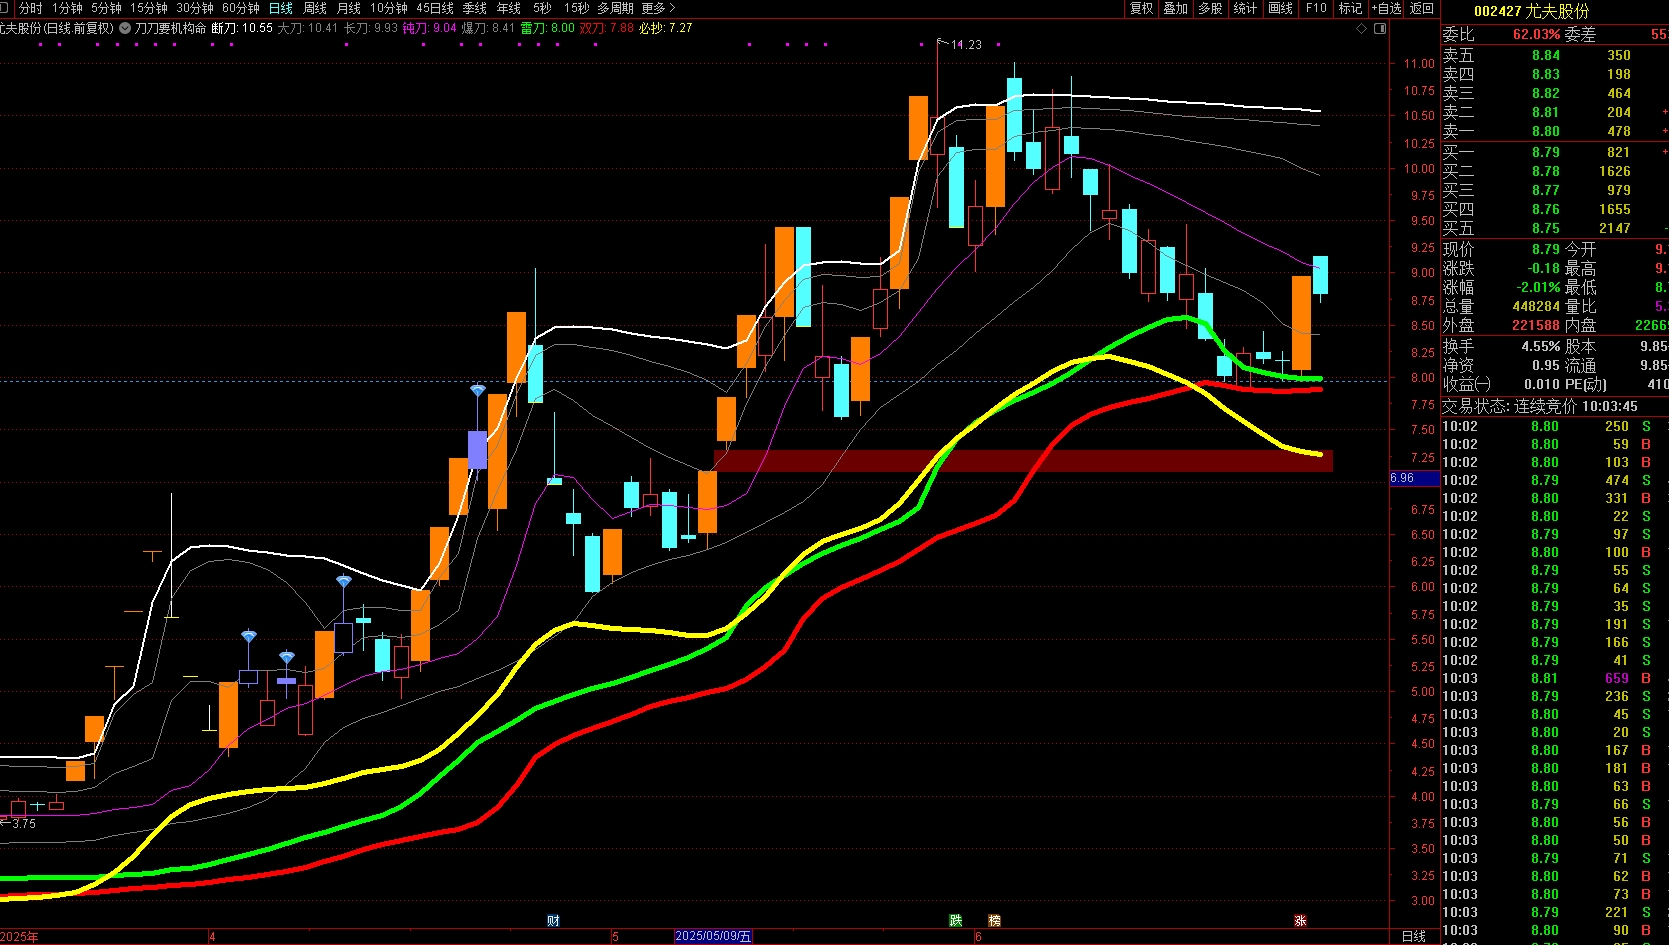Click 净资 0.95 value
Viewport: 1669px width, 945px height.
pyautogui.click(x=1546, y=365)
